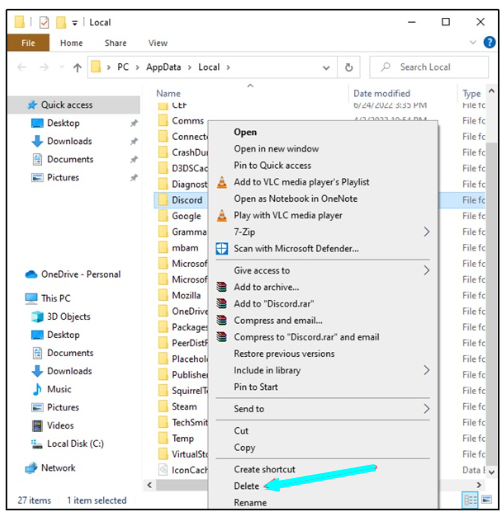504x523 pixels.
Task: Open the address bar history dropdown
Action: [326, 68]
